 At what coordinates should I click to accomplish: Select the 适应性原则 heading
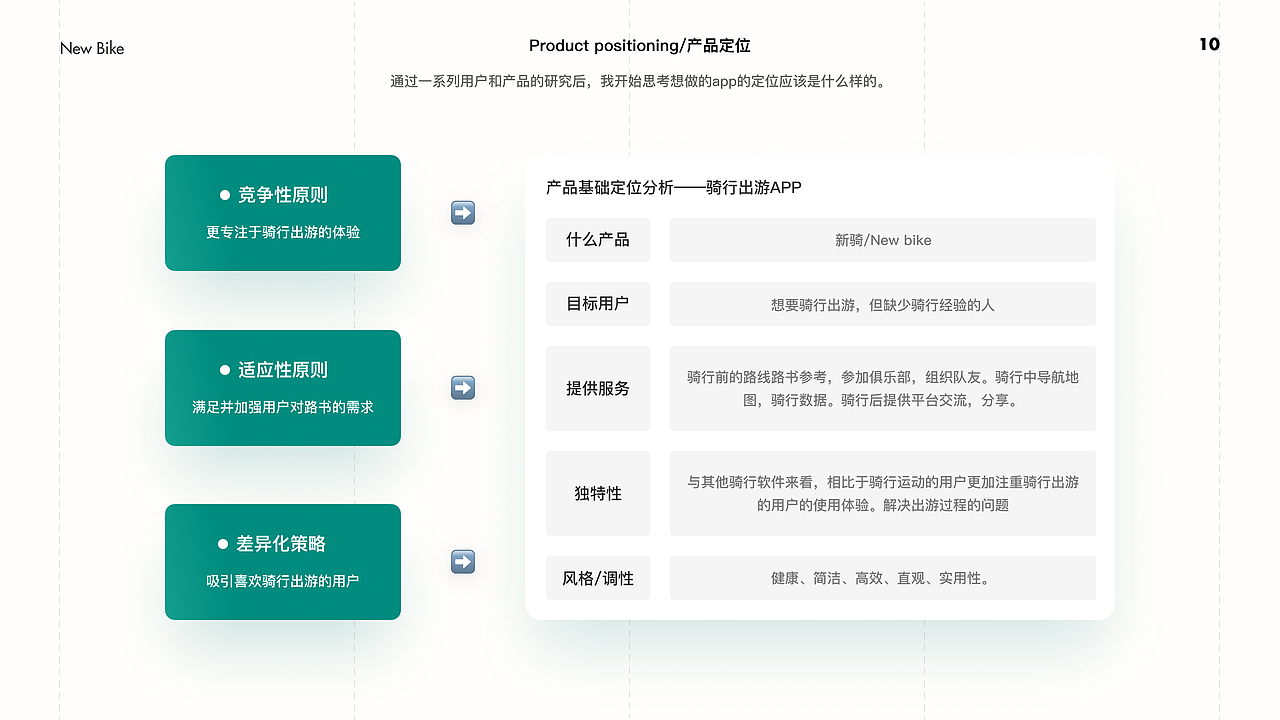[x=283, y=370]
